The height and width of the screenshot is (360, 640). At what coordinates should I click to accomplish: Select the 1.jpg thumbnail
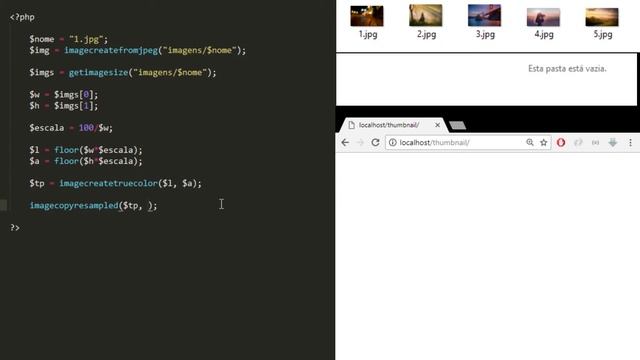(367, 16)
